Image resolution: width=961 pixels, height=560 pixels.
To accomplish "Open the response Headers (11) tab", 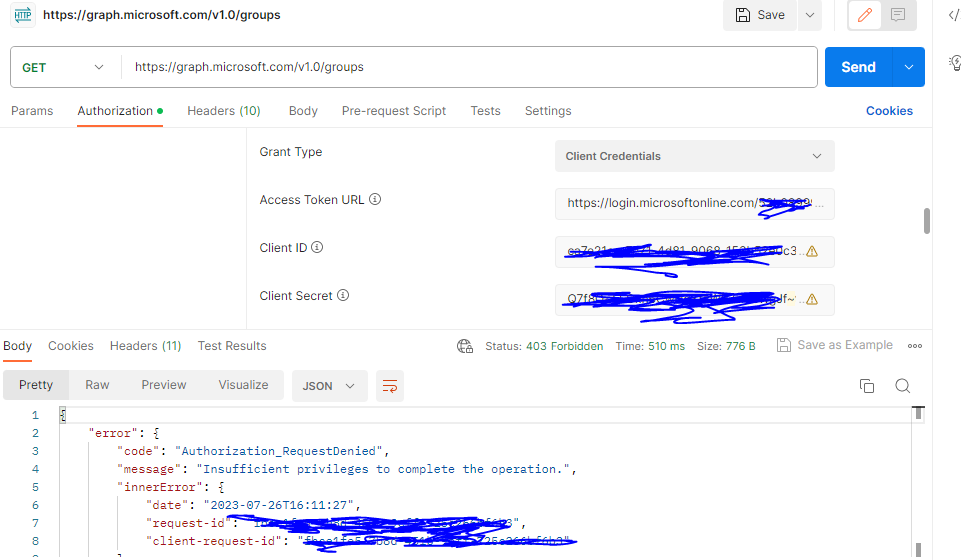I will point(145,346).
